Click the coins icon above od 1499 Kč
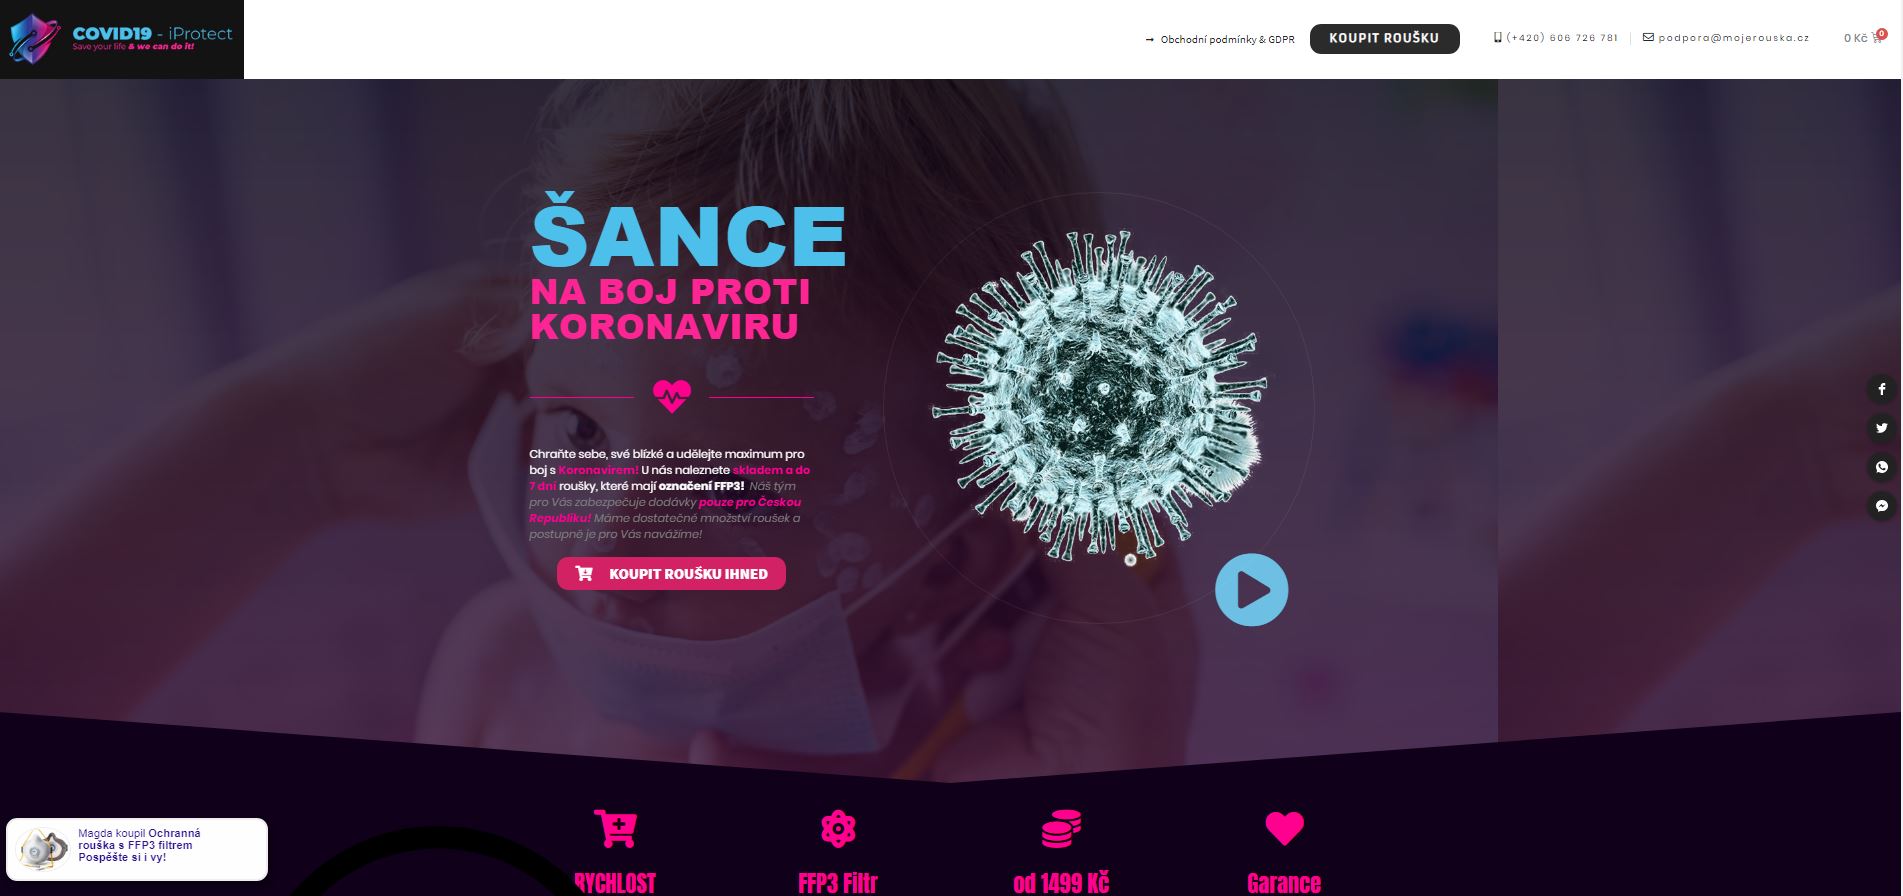Screen dimensions: 1903x896 1061,828
